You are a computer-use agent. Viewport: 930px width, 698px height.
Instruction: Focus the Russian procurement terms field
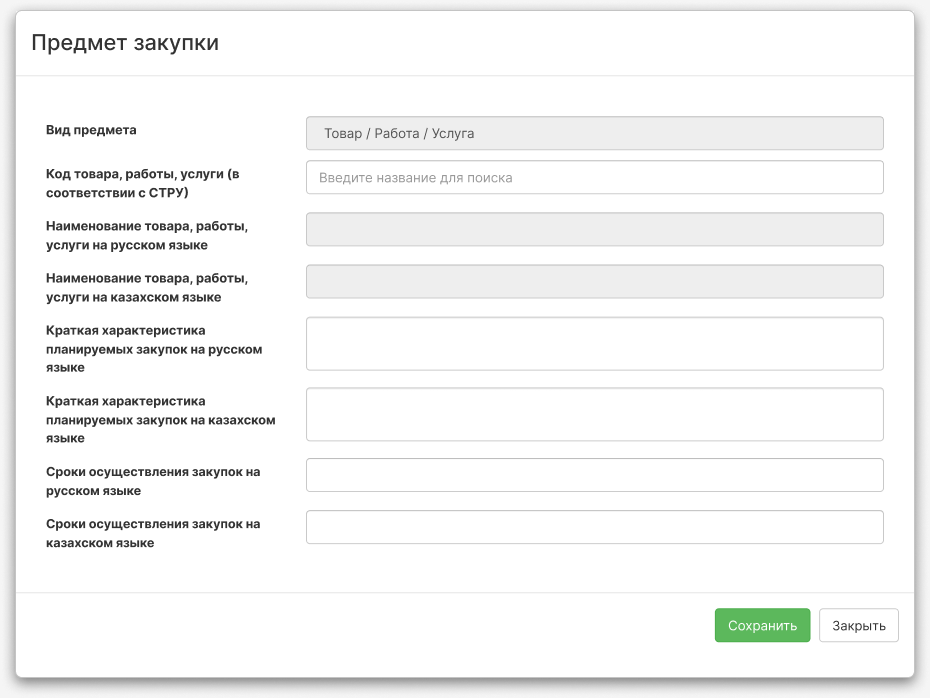[594, 475]
